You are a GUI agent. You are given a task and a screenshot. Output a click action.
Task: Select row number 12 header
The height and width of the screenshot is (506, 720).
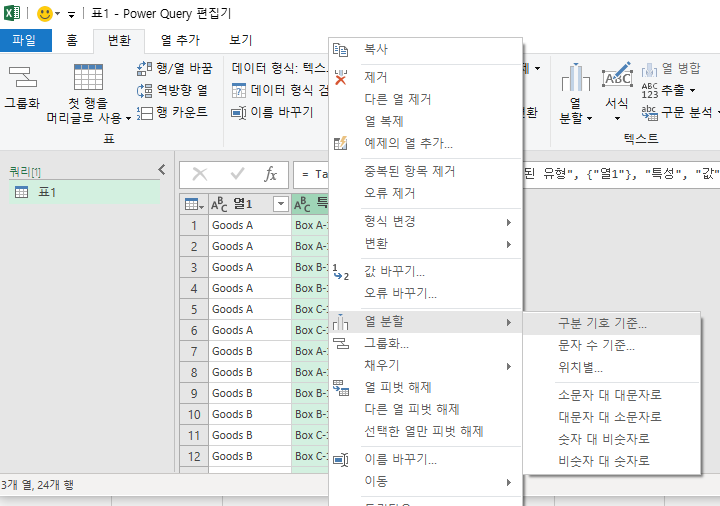coord(194,456)
